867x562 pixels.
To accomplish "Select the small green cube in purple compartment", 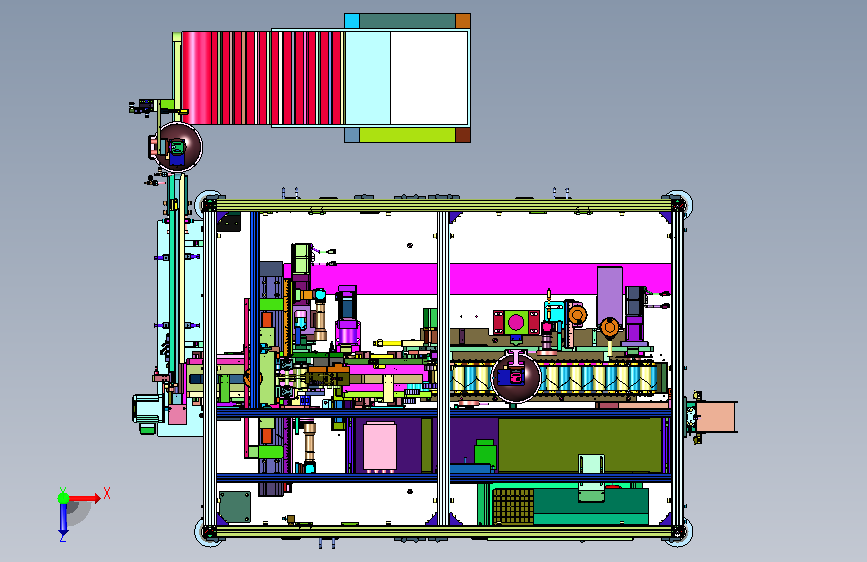I will [485, 453].
